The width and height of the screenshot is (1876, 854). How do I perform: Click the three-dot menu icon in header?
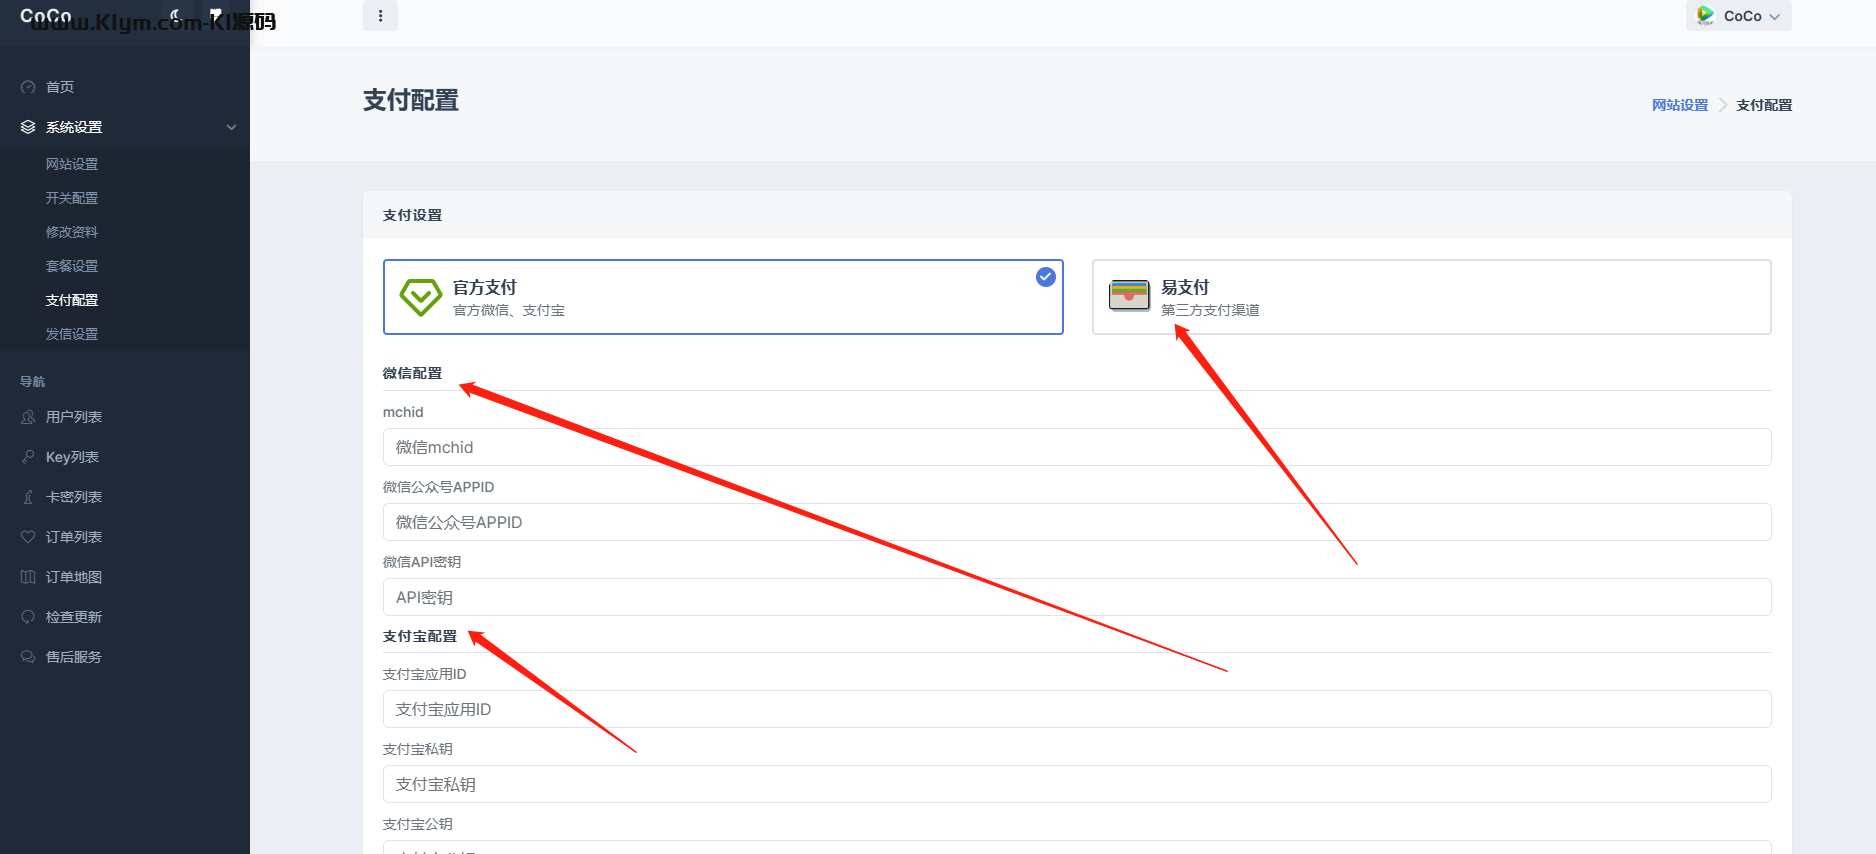[x=380, y=16]
